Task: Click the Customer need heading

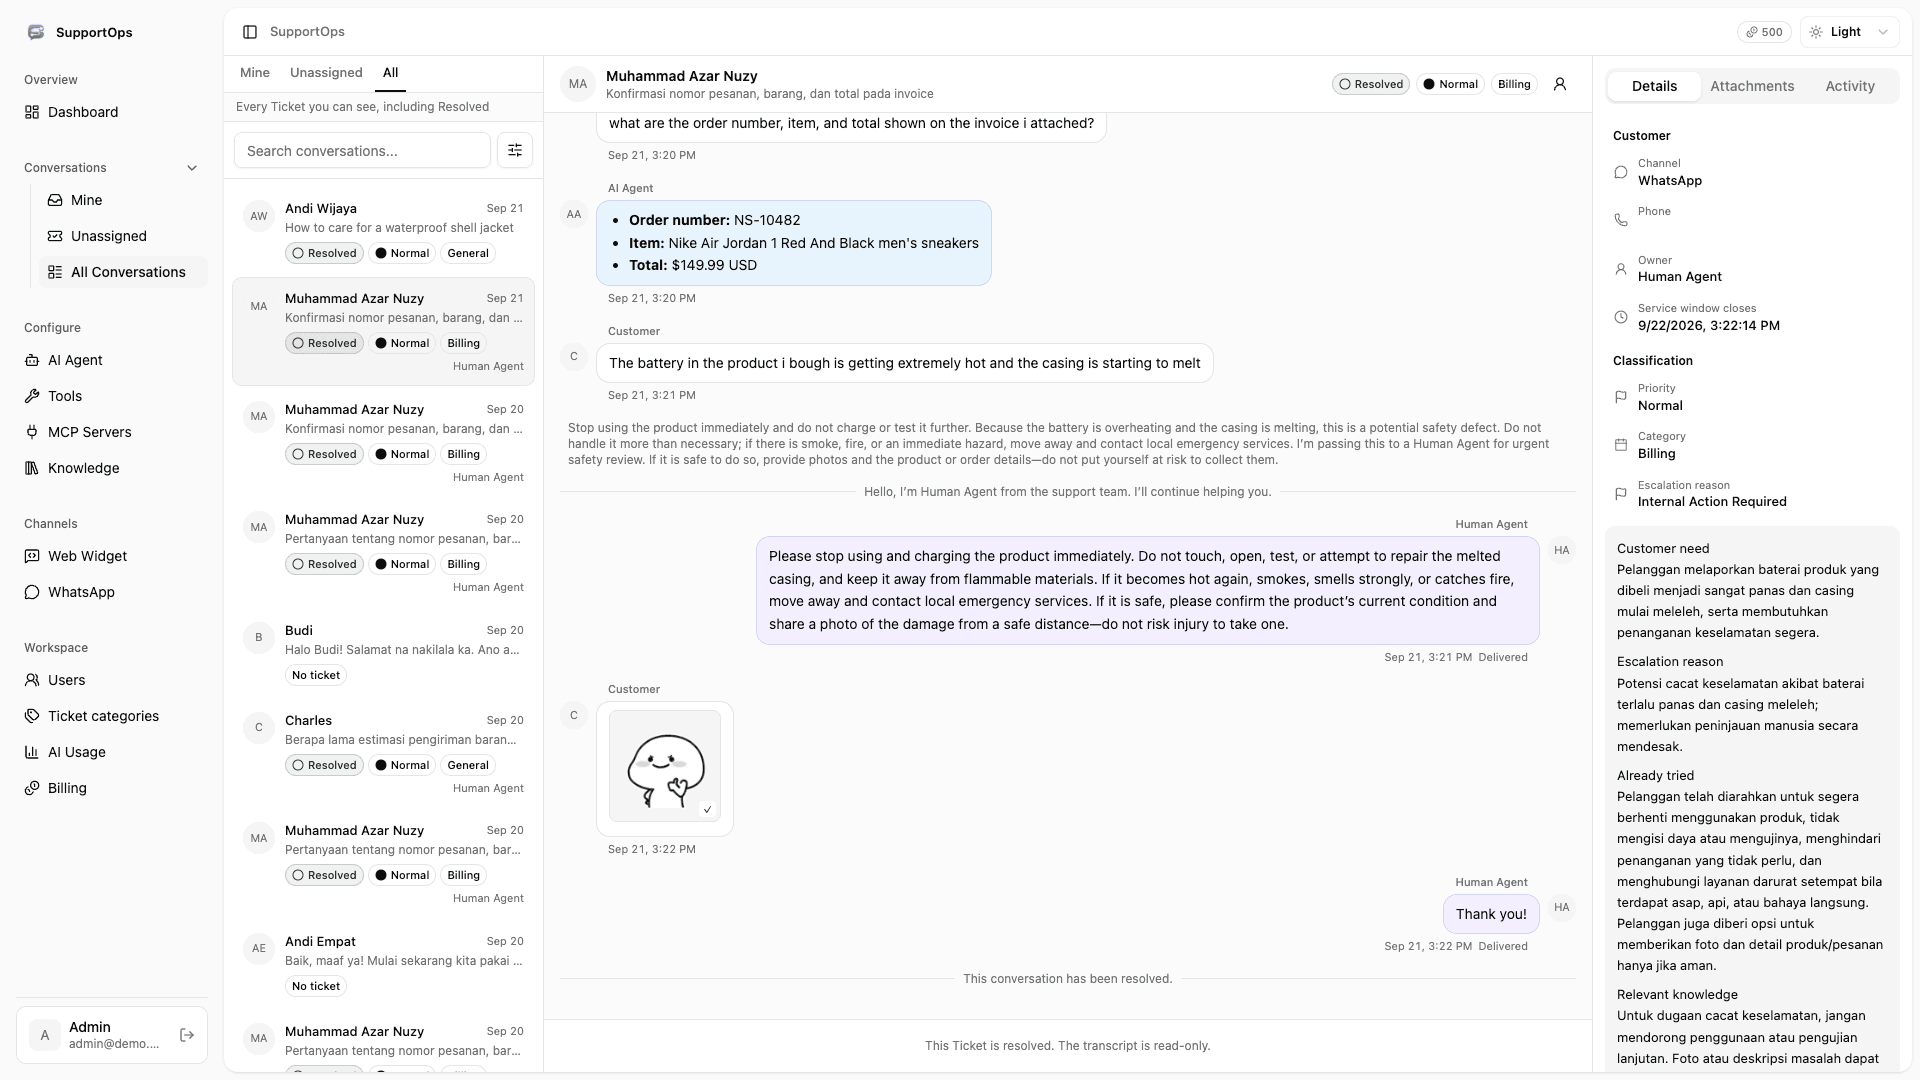Action: point(1662,548)
